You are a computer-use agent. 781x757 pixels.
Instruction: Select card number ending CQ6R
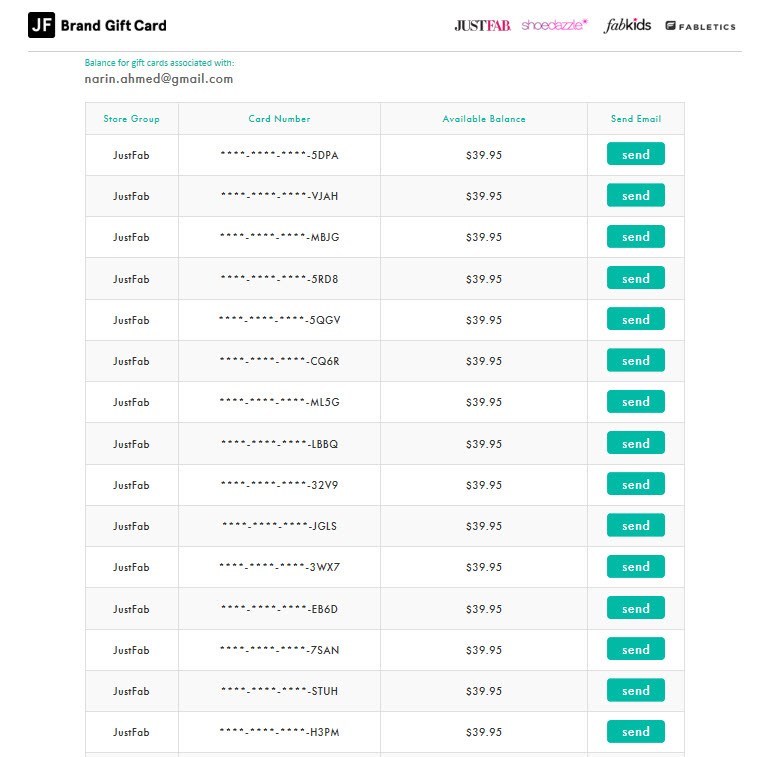click(x=279, y=361)
